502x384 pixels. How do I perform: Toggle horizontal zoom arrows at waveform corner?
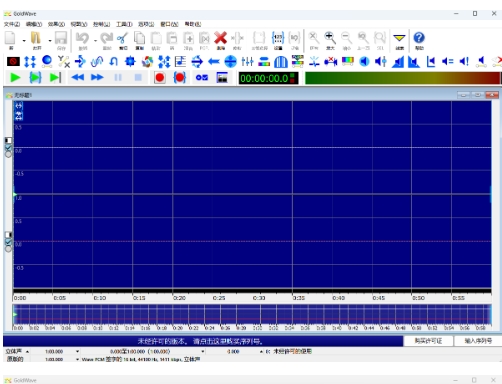tap(19, 106)
